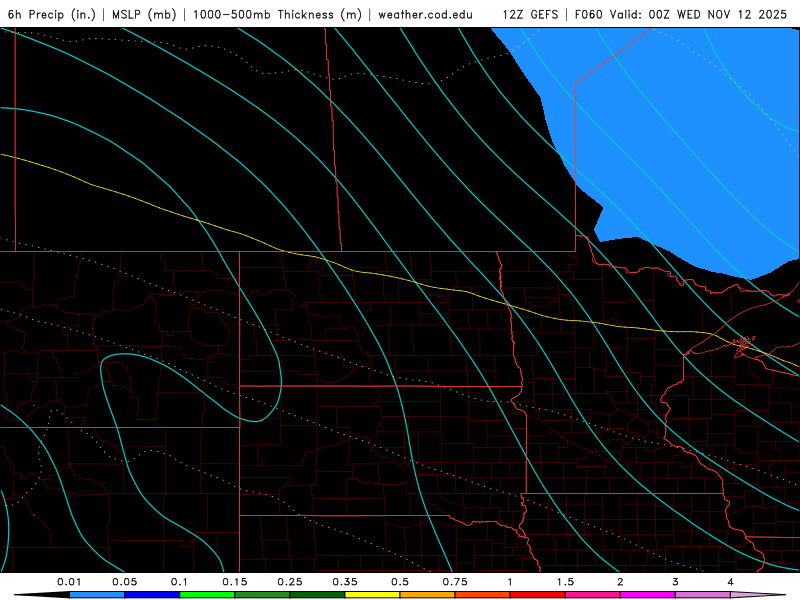Click the "6h Precip (in.)" title text
This screenshot has width=800, height=600.
[52, 14]
